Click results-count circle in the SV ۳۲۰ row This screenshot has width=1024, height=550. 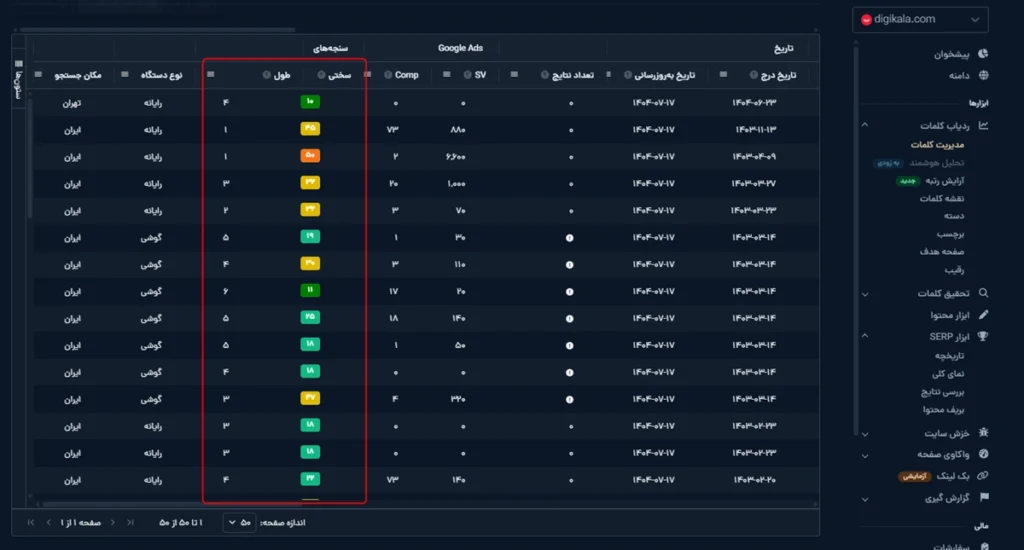coord(569,399)
